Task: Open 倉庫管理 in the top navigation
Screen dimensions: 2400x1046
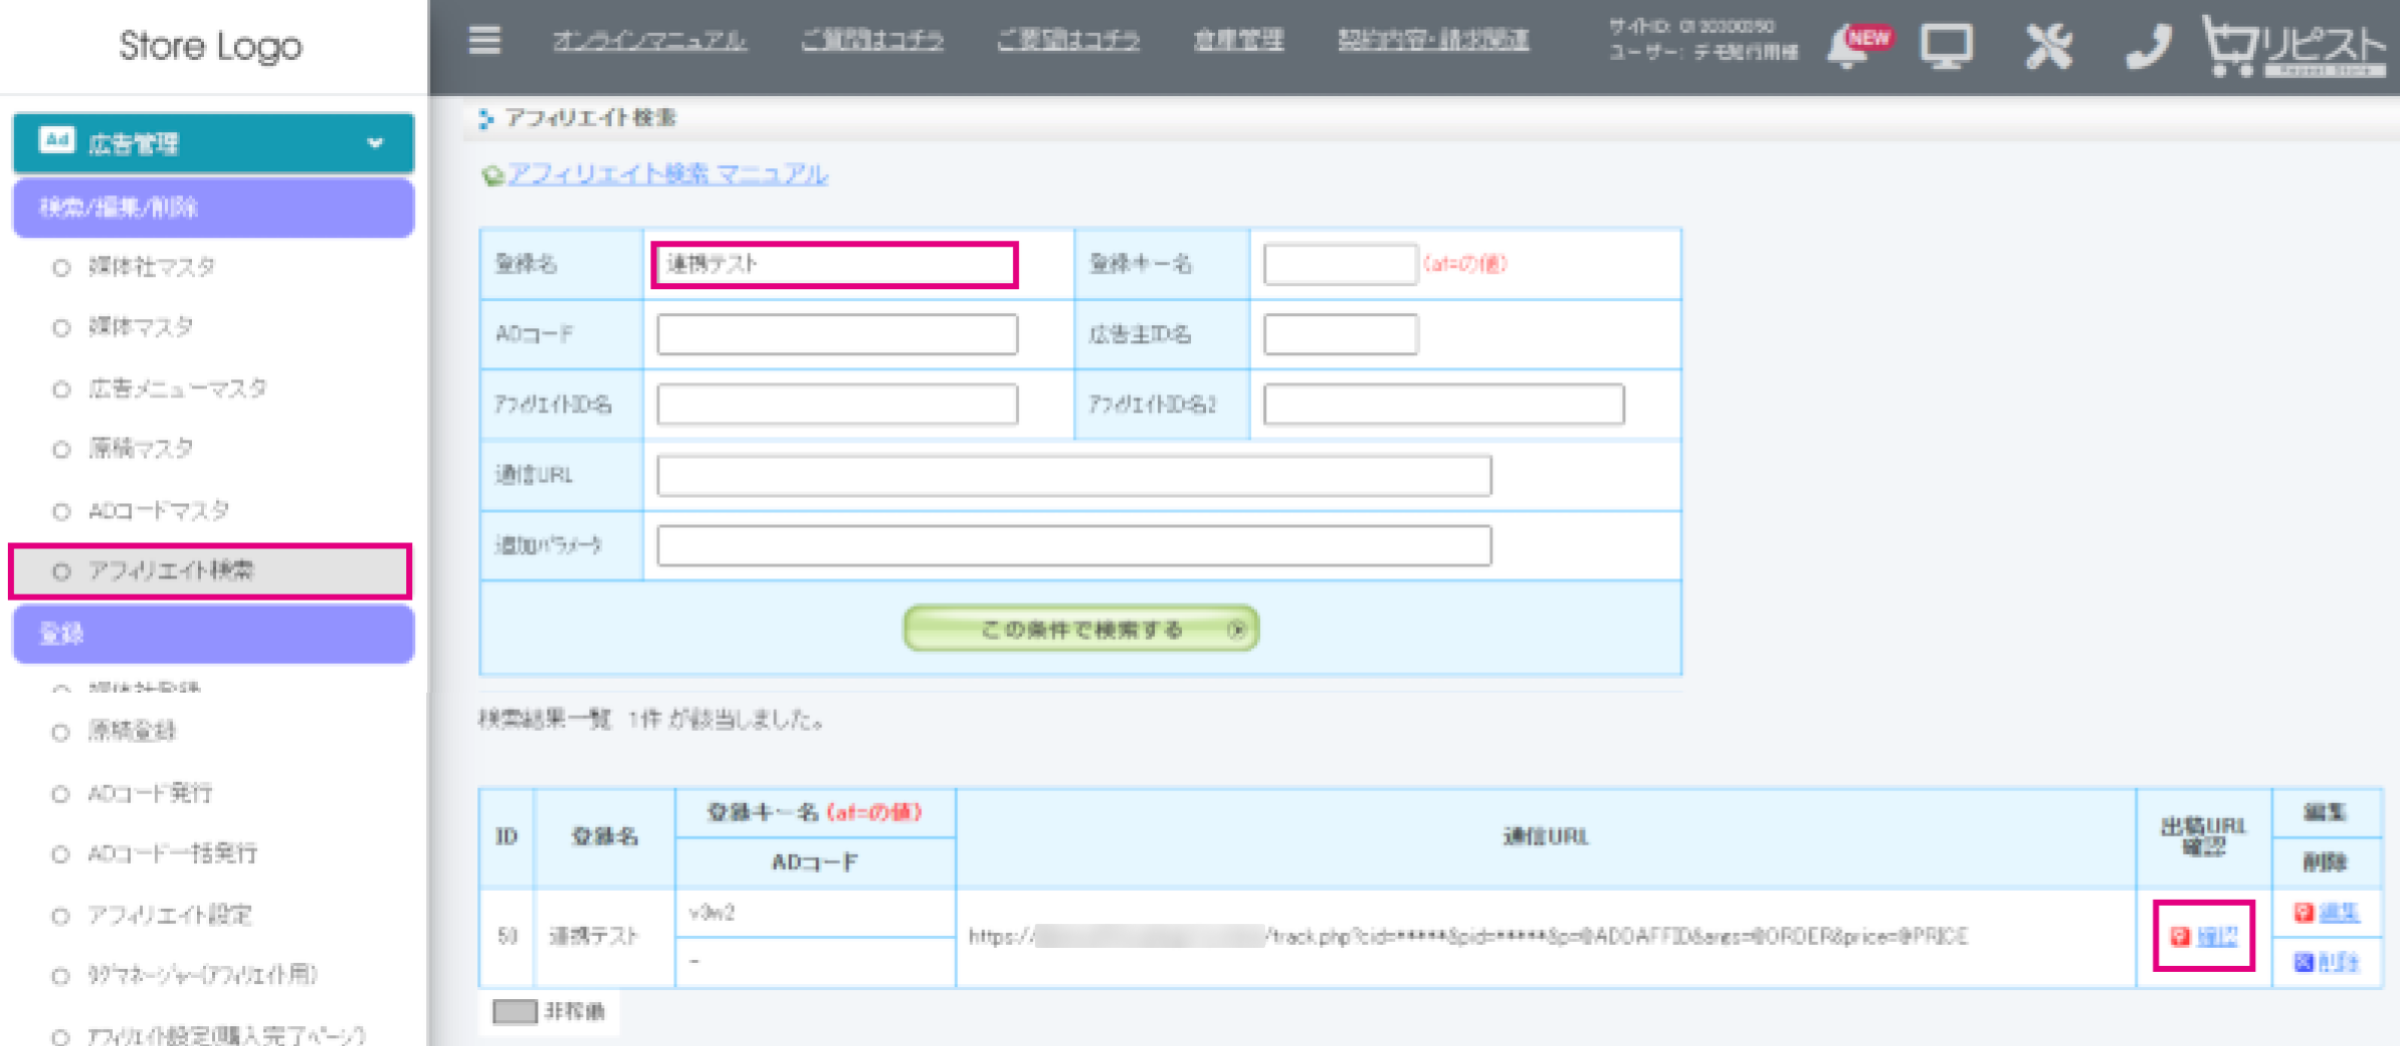Action: click(x=1239, y=40)
